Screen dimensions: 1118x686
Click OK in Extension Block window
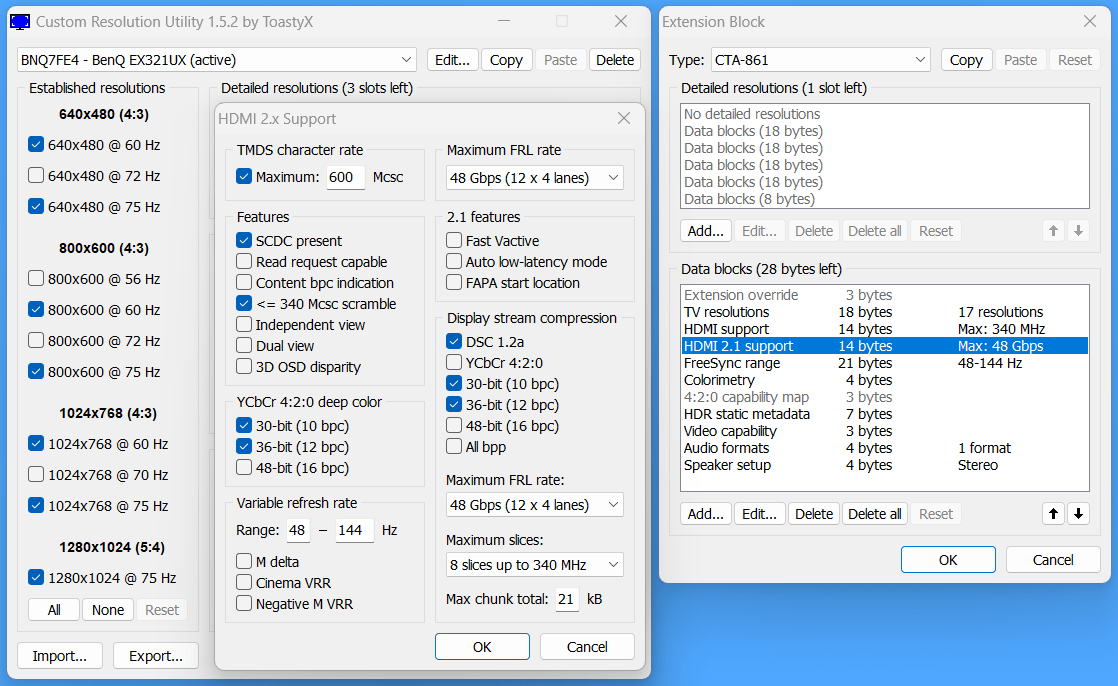948,560
